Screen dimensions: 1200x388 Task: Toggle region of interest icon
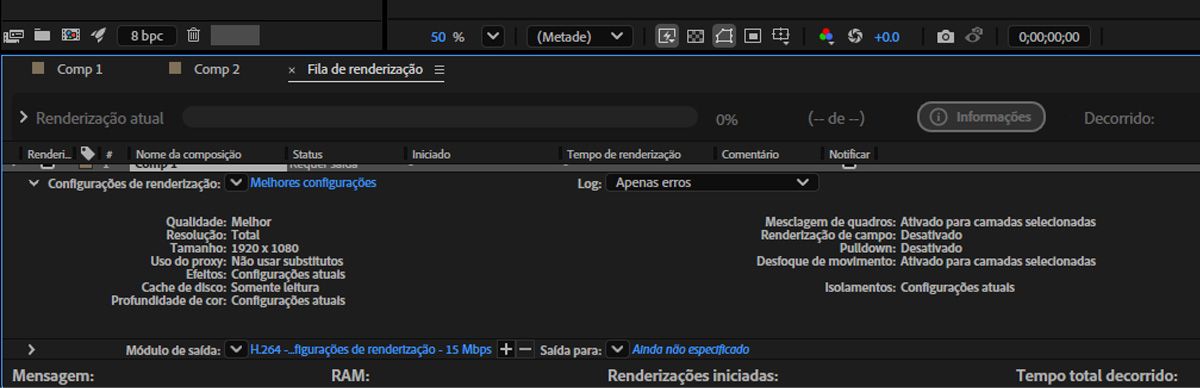click(753, 36)
